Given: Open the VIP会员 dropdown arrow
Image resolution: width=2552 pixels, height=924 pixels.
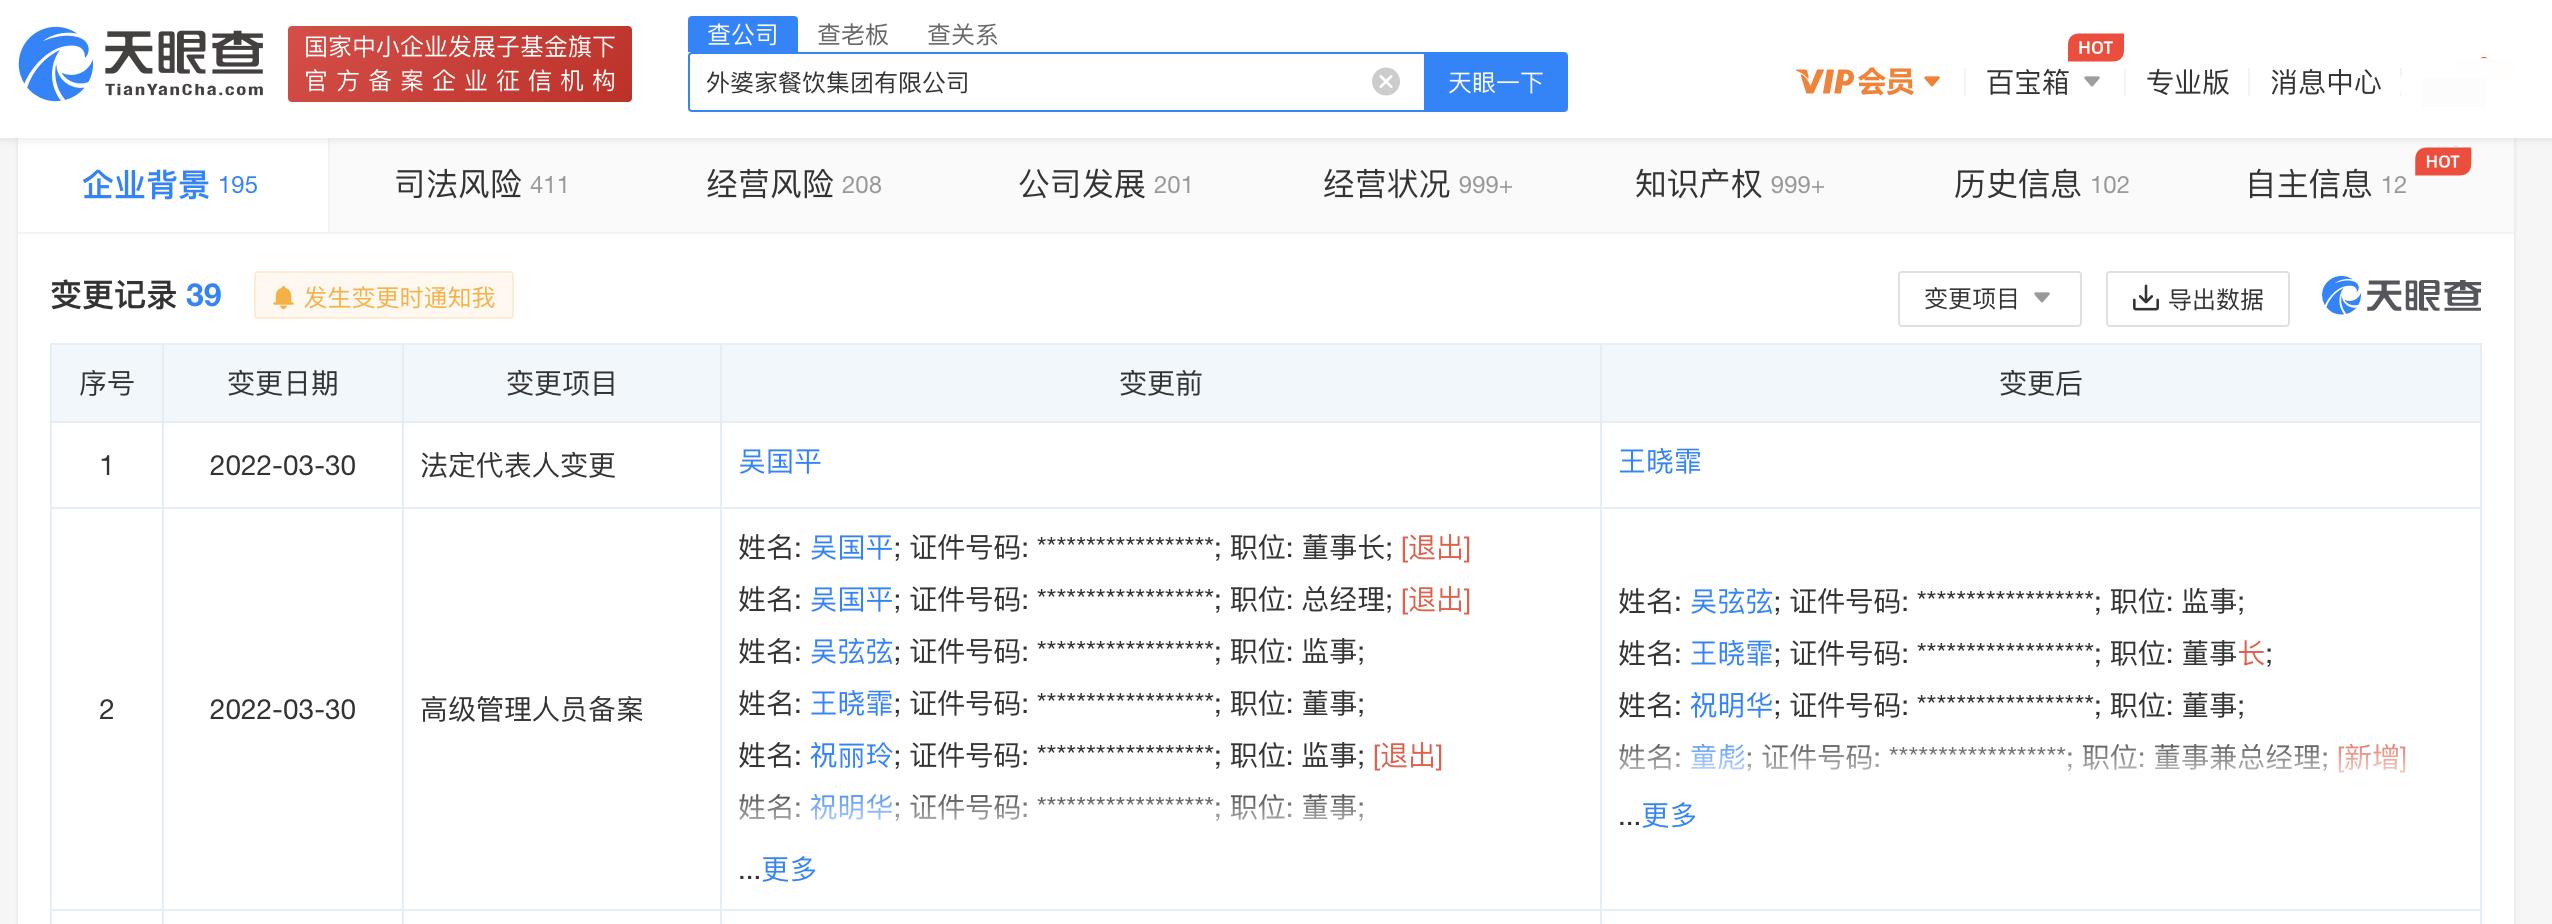Looking at the screenshot, I should point(1932,80).
